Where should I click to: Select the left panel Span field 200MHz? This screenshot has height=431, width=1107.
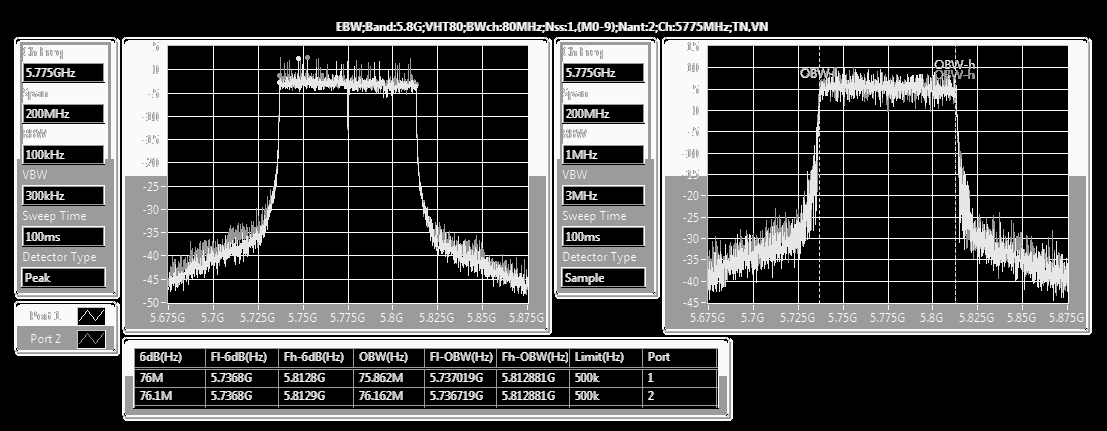coord(63,114)
